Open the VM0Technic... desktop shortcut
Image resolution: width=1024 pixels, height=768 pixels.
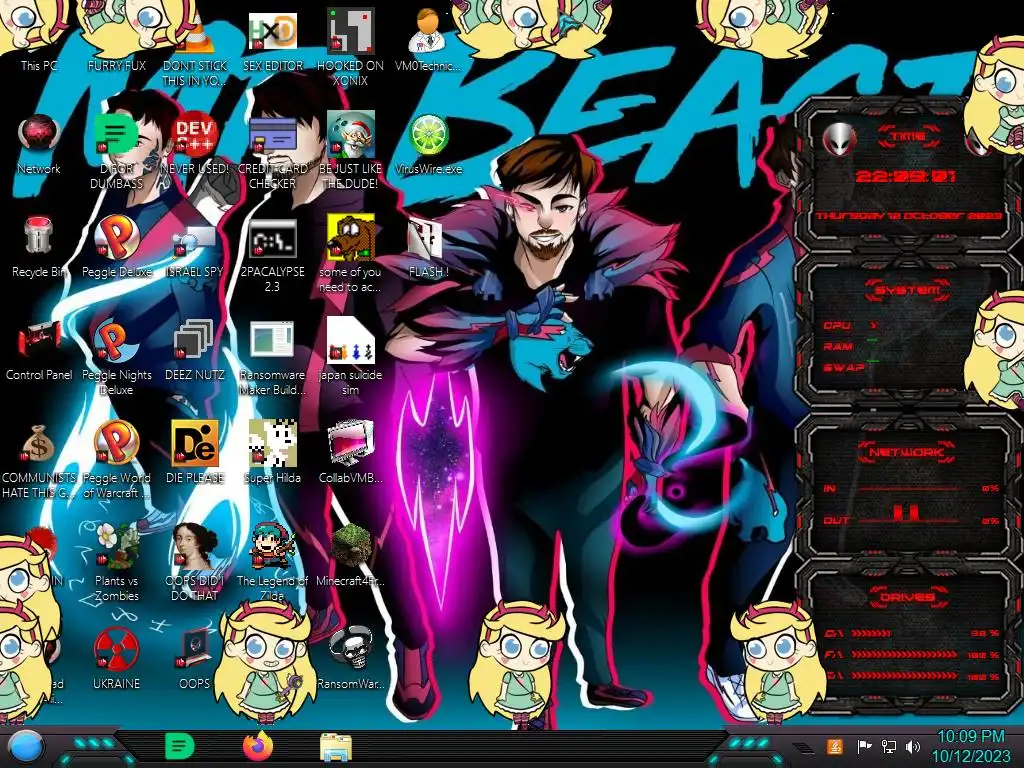tap(428, 39)
